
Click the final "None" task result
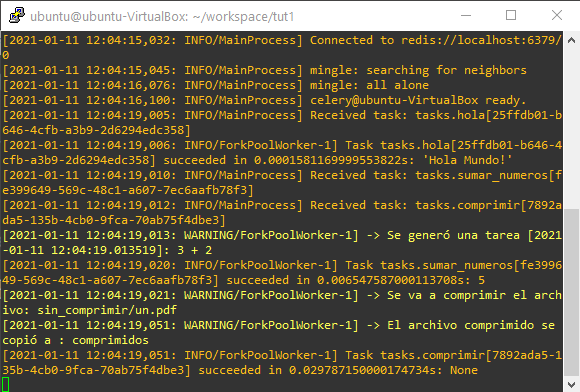[464, 370]
